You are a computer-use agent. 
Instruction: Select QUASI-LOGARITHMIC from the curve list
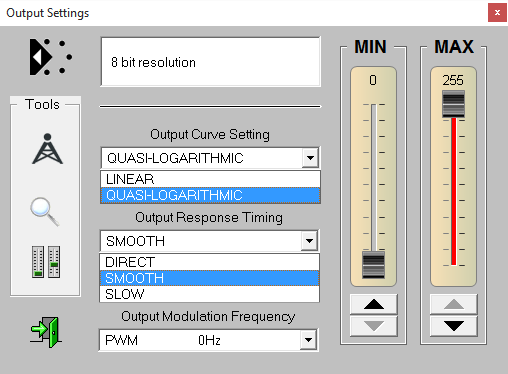coord(210,195)
